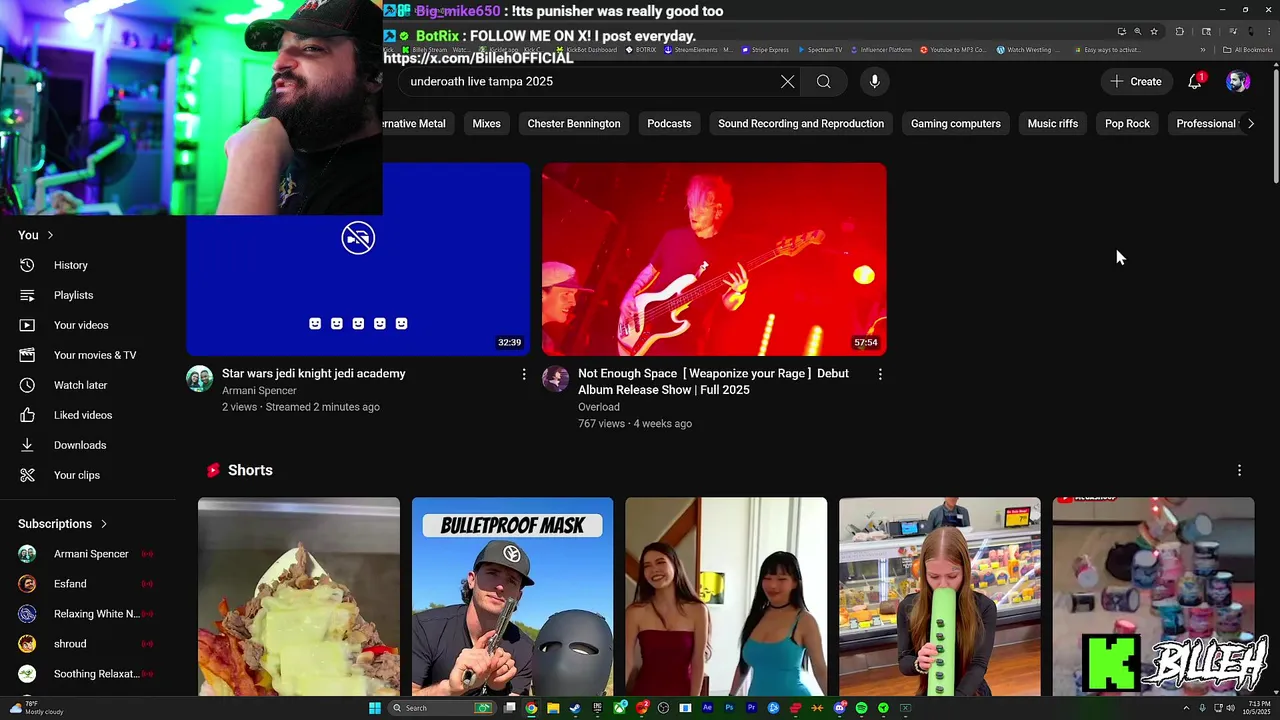1280x720 pixels.
Task: Click Armani Spencer channel avatar beside Star Wars video
Action: 200,379
